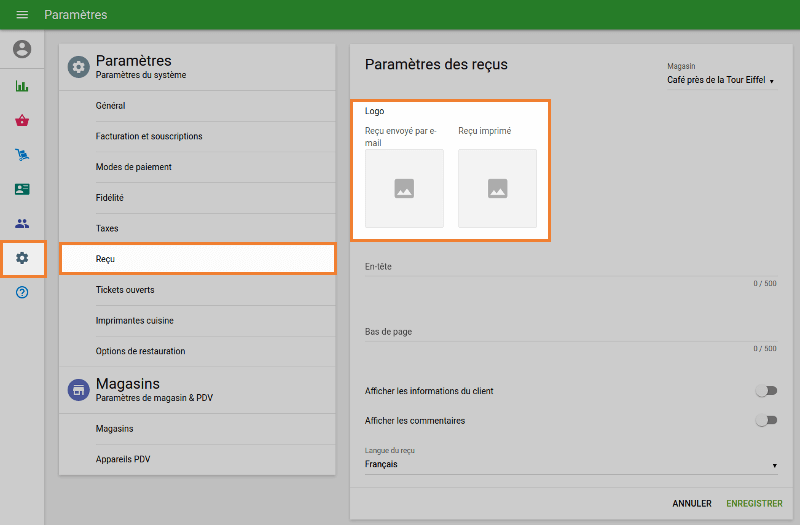
Task: Open the help question mark icon
Action: click(x=22, y=293)
